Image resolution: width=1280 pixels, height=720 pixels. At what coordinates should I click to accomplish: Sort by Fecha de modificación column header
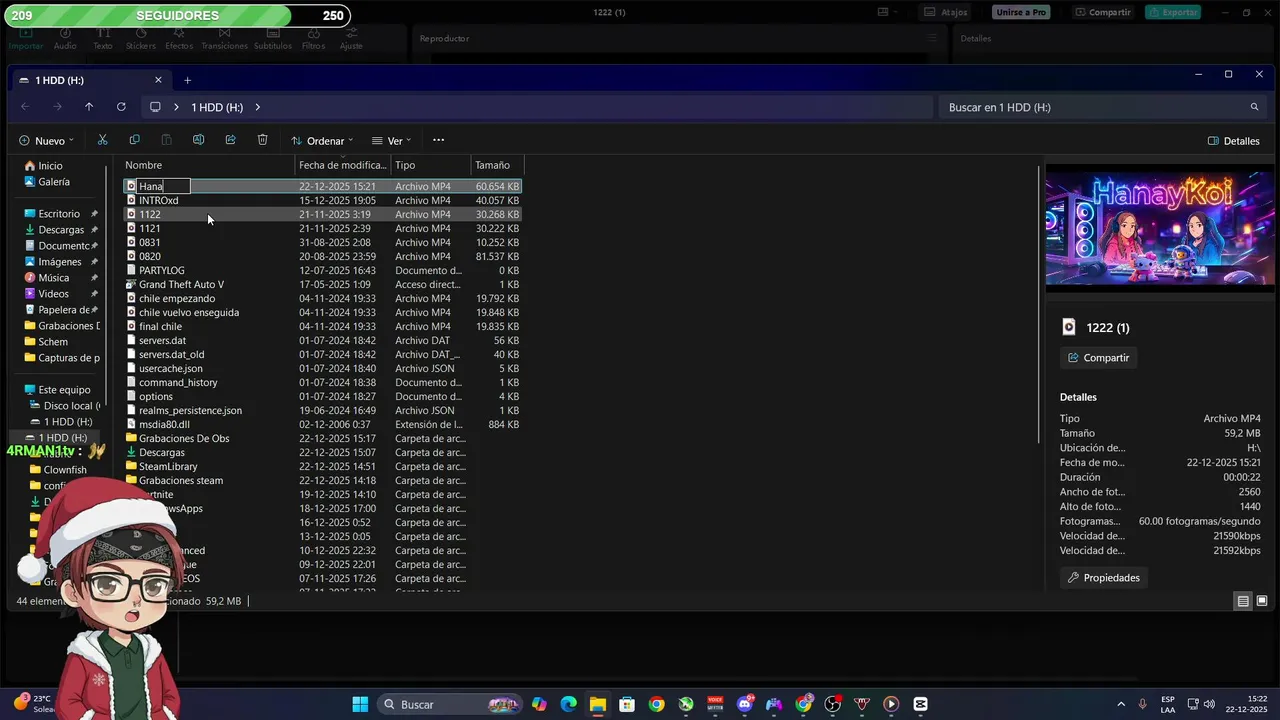(x=343, y=165)
